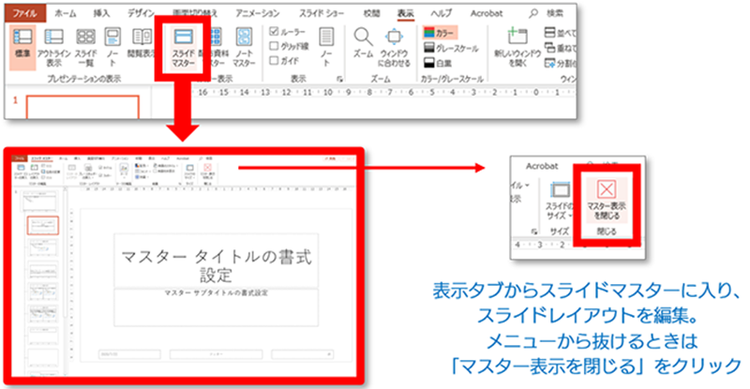750x389 pixels.
Task: Switch to the デザイン tab
Action: click(x=141, y=13)
